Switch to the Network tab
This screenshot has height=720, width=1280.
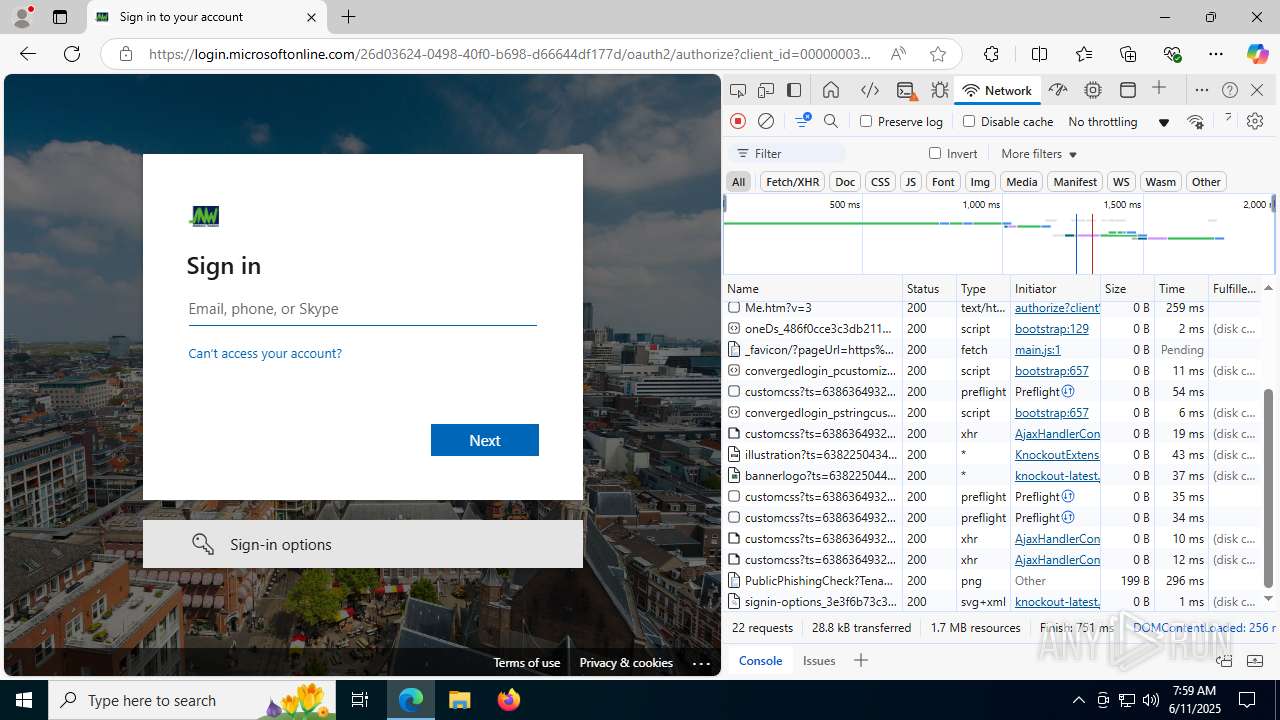(x=997, y=90)
